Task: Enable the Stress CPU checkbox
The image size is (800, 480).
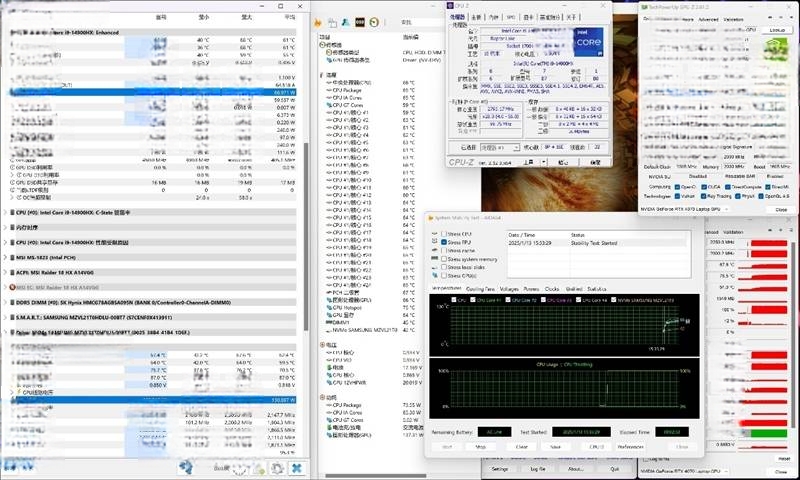Action: 444,234
